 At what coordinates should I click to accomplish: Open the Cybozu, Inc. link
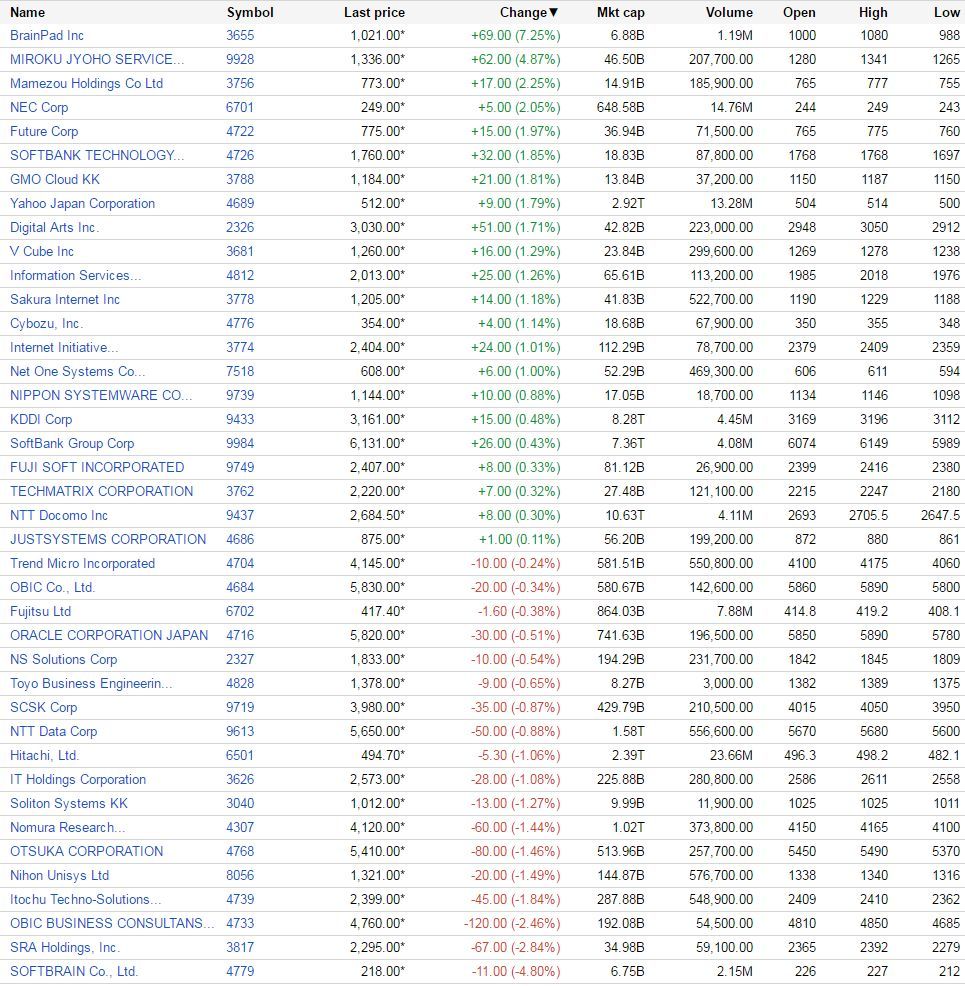(47, 323)
